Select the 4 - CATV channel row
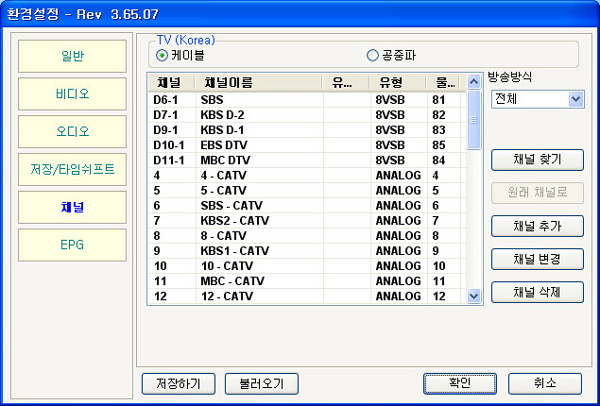The image size is (600, 406). click(307, 175)
